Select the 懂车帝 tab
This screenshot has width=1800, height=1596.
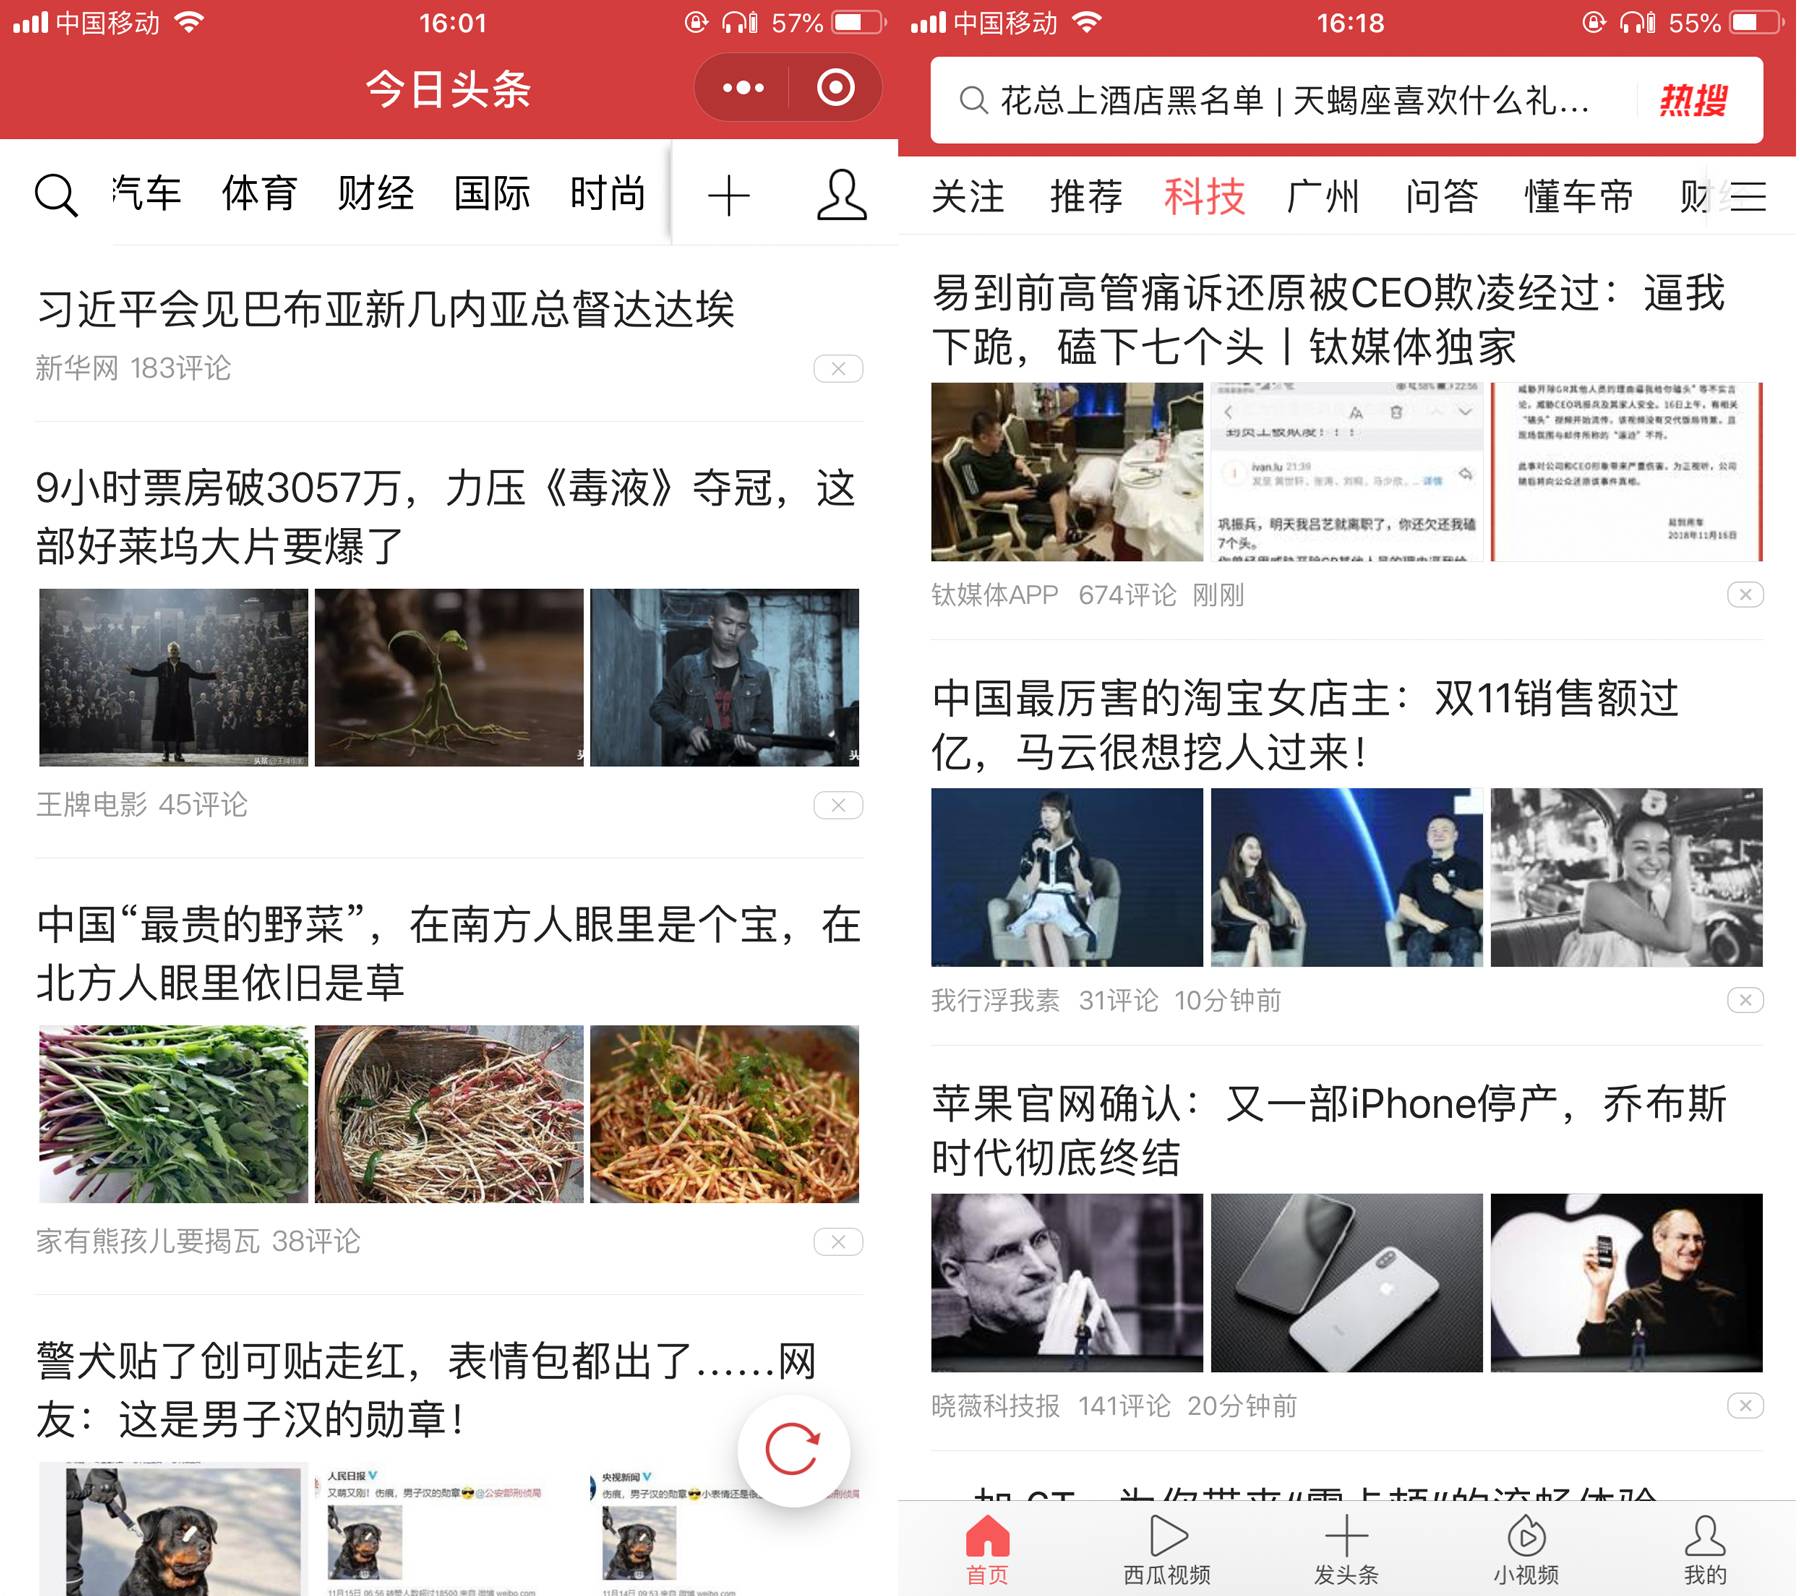pos(1579,197)
